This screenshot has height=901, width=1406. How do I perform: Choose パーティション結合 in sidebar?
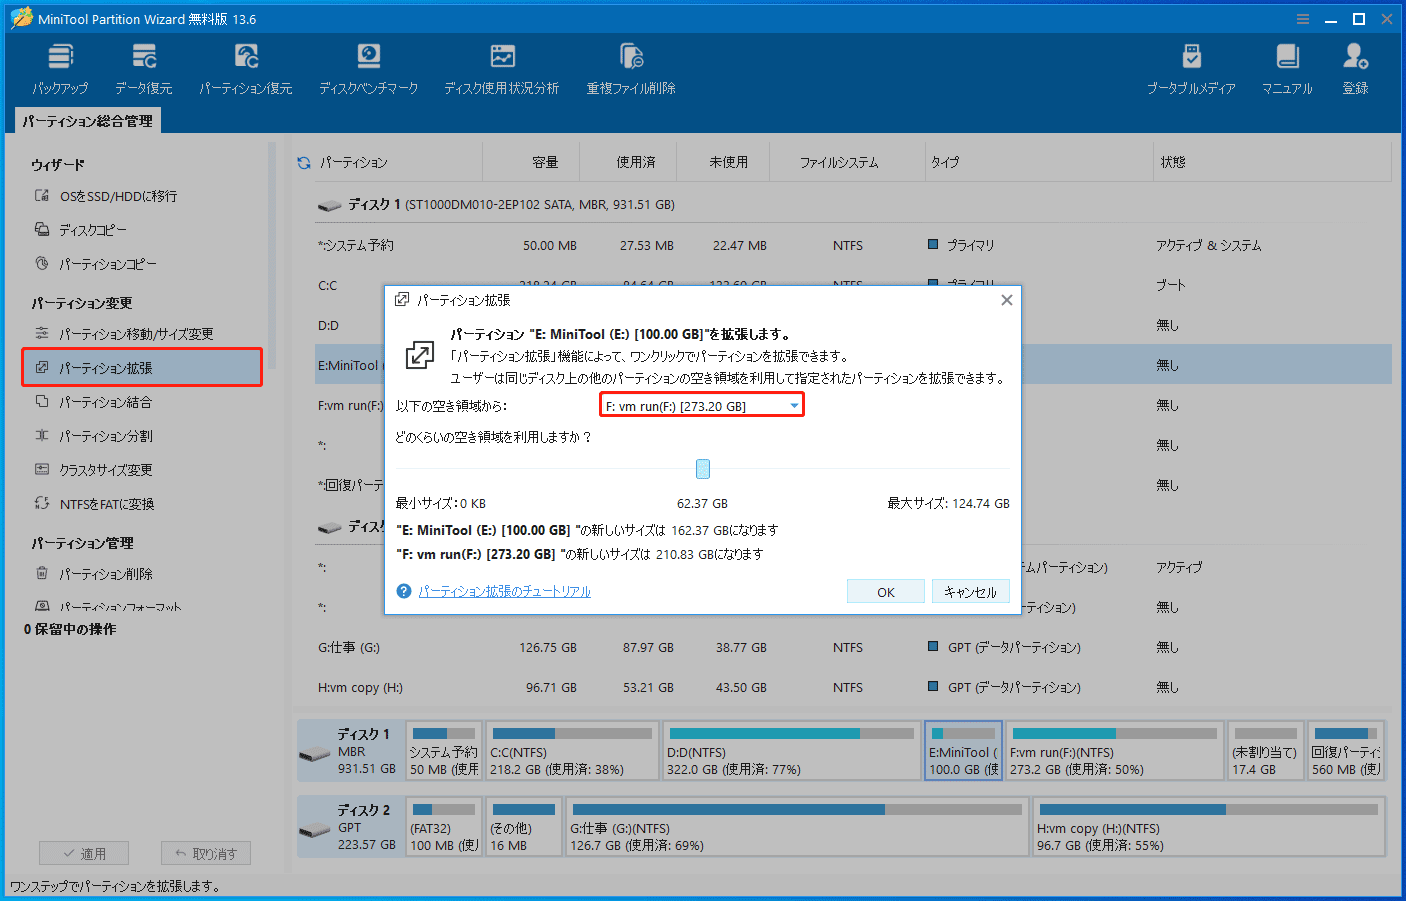[105, 402]
